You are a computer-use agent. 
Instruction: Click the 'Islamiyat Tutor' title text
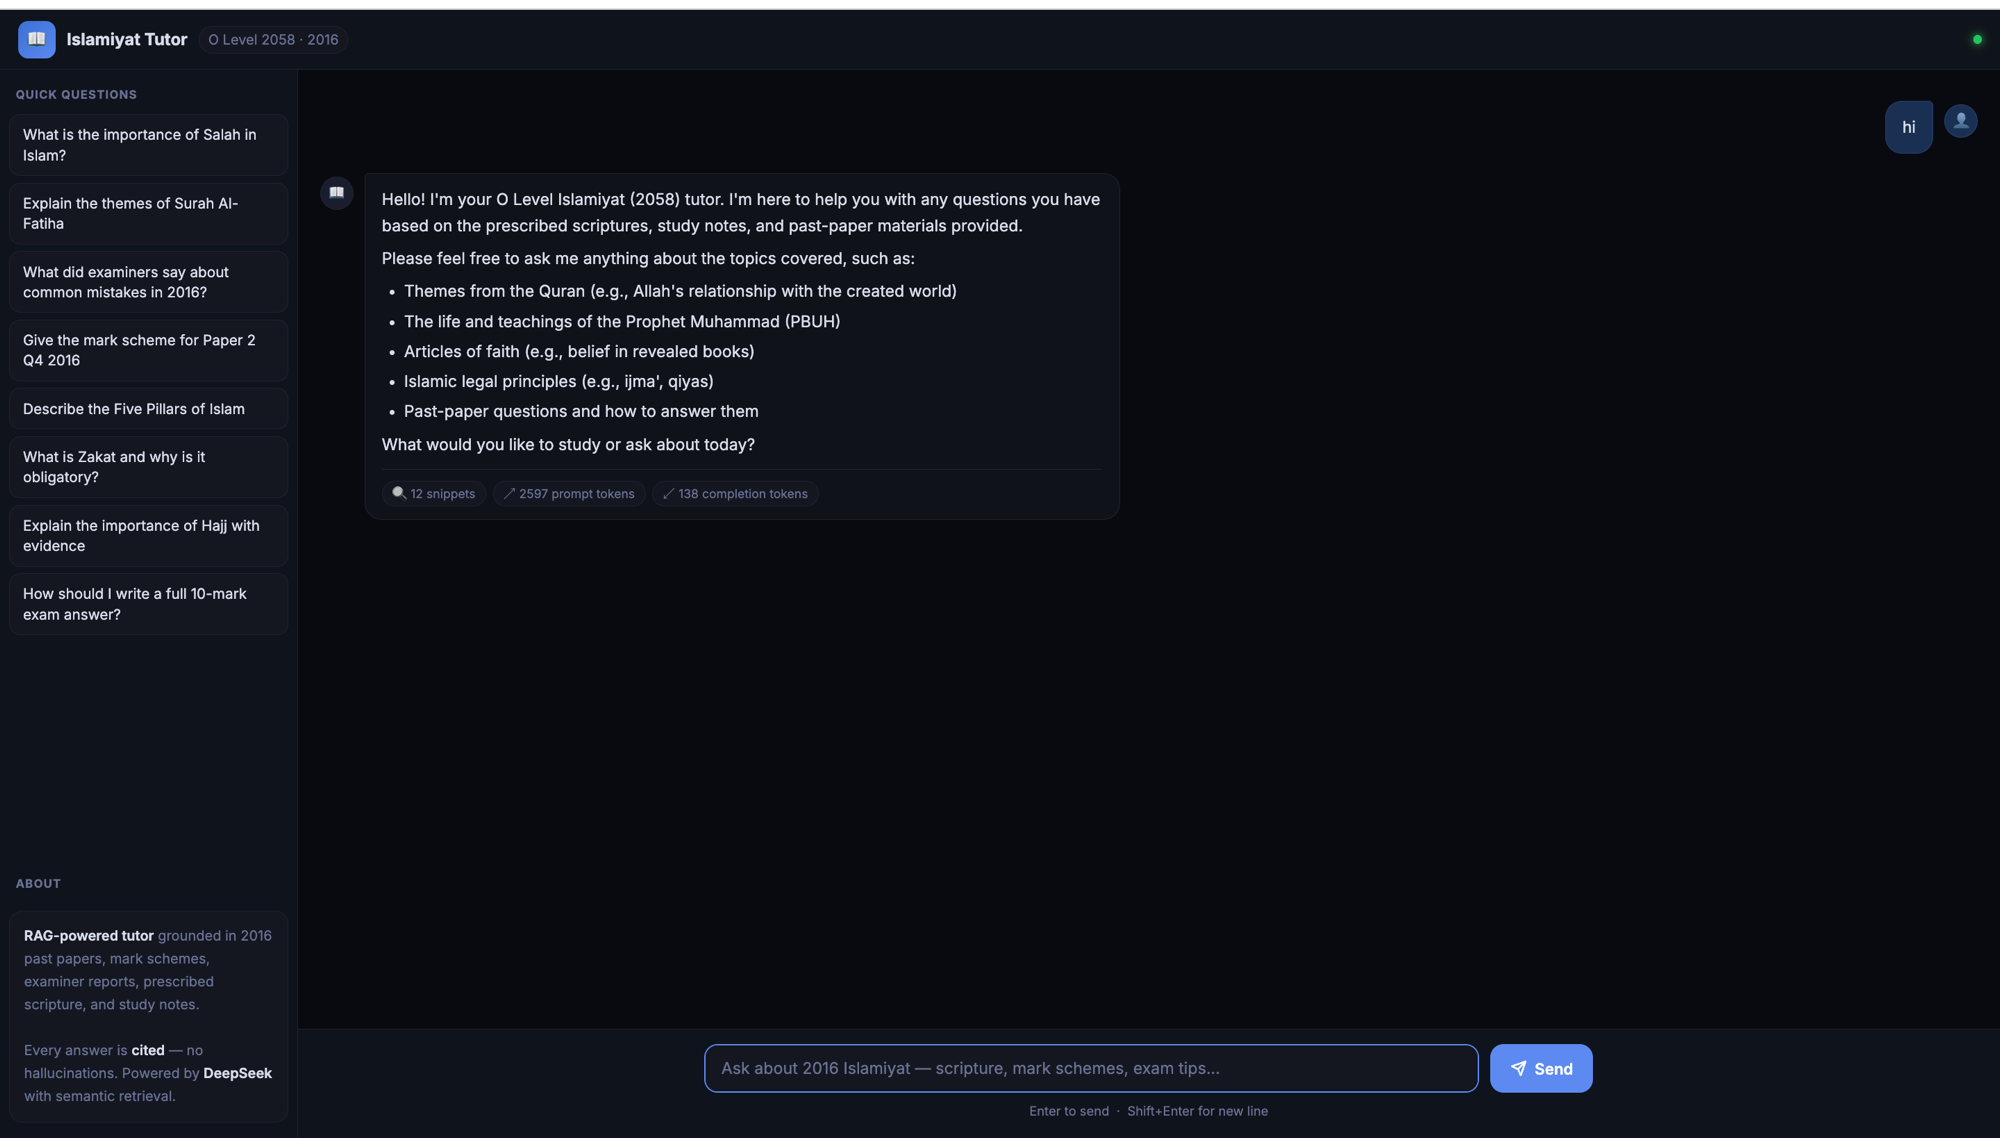coord(127,40)
